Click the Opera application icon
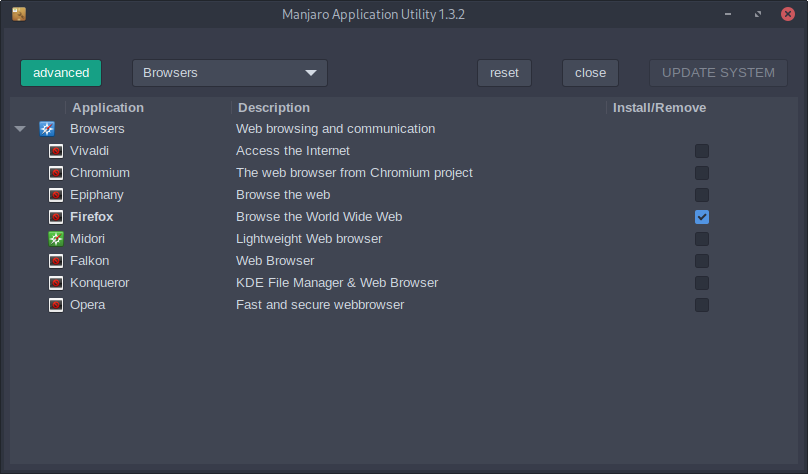The height and width of the screenshot is (474, 808). (x=56, y=305)
